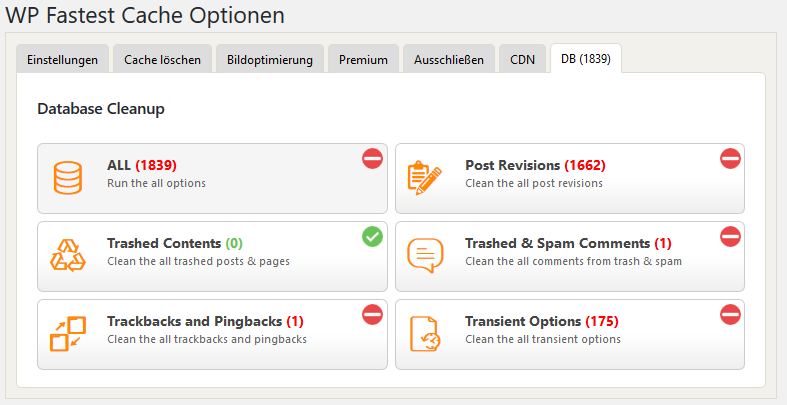Viewport: 787px width, 405px height.
Task: Switch to the Cache löschen tab
Action: pyautogui.click(x=162, y=59)
